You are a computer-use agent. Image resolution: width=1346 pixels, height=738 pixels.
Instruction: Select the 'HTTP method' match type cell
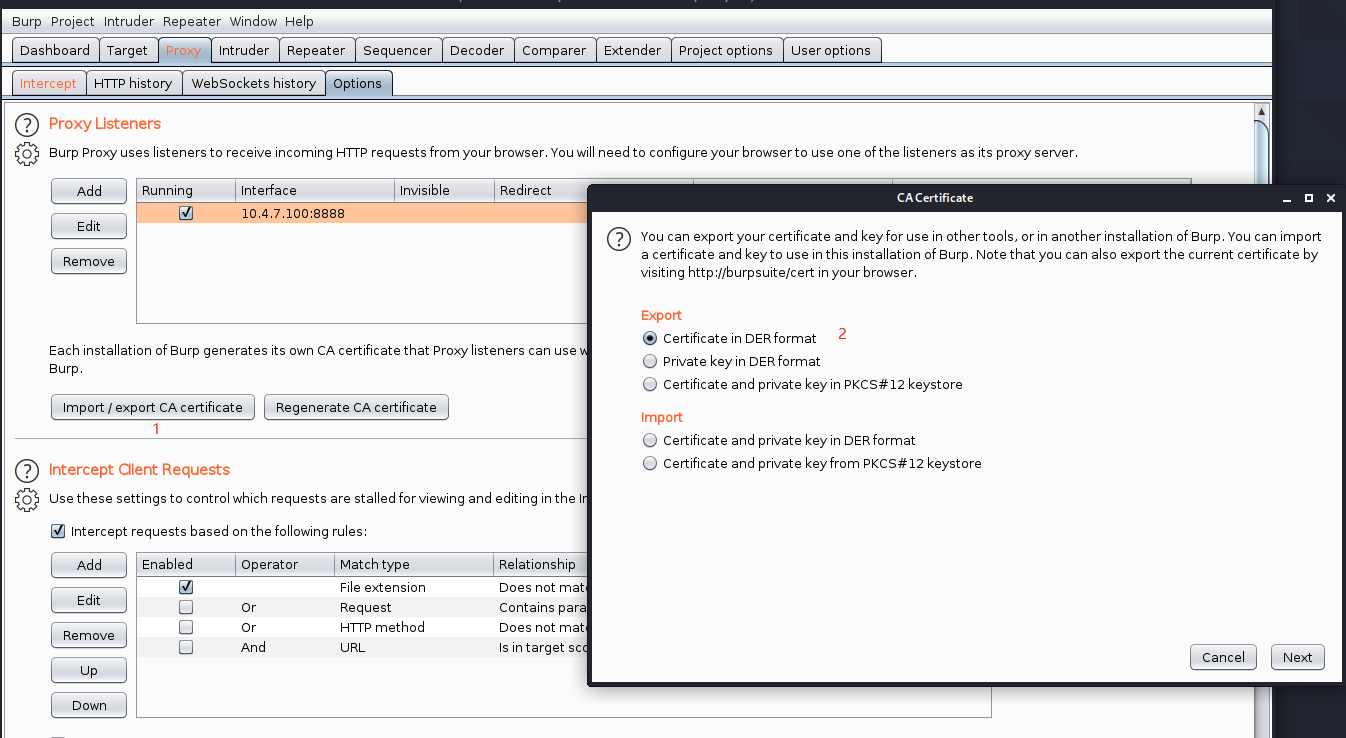414,627
